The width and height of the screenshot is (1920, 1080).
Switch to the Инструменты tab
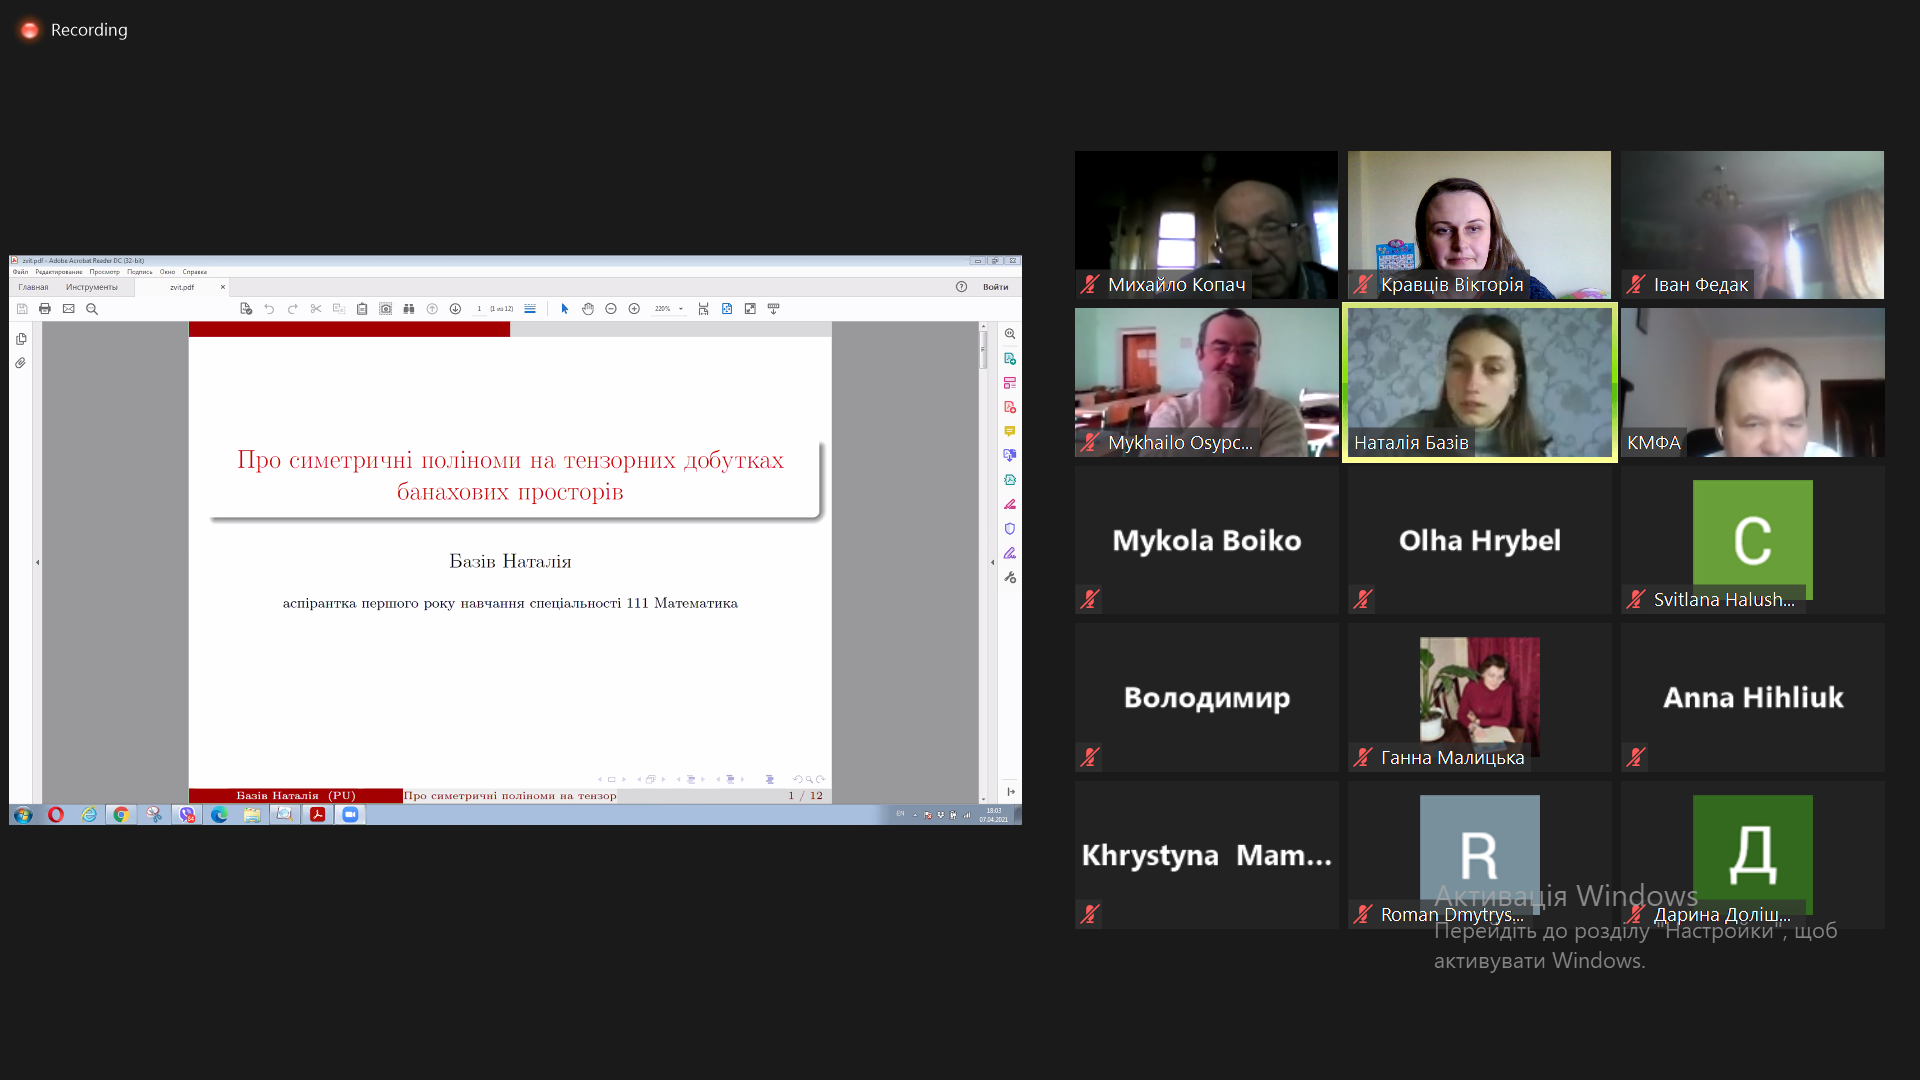click(x=92, y=287)
